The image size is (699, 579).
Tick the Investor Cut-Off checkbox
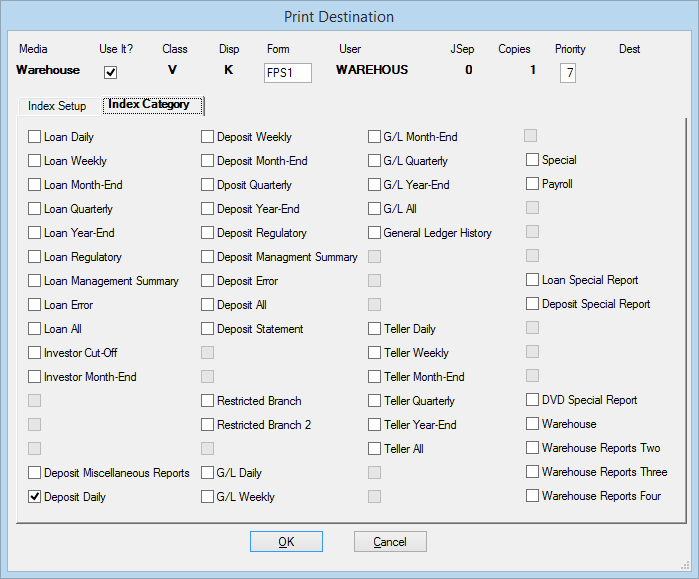click(35, 353)
